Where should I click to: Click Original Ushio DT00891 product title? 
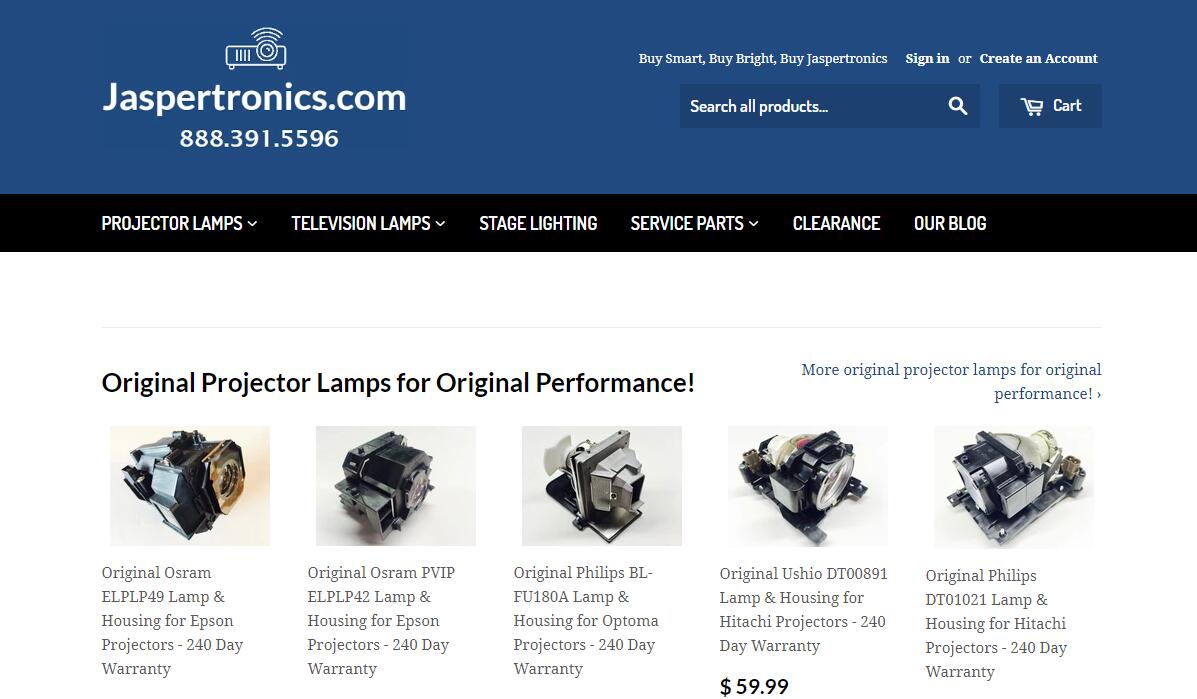[x=803, y=610]
